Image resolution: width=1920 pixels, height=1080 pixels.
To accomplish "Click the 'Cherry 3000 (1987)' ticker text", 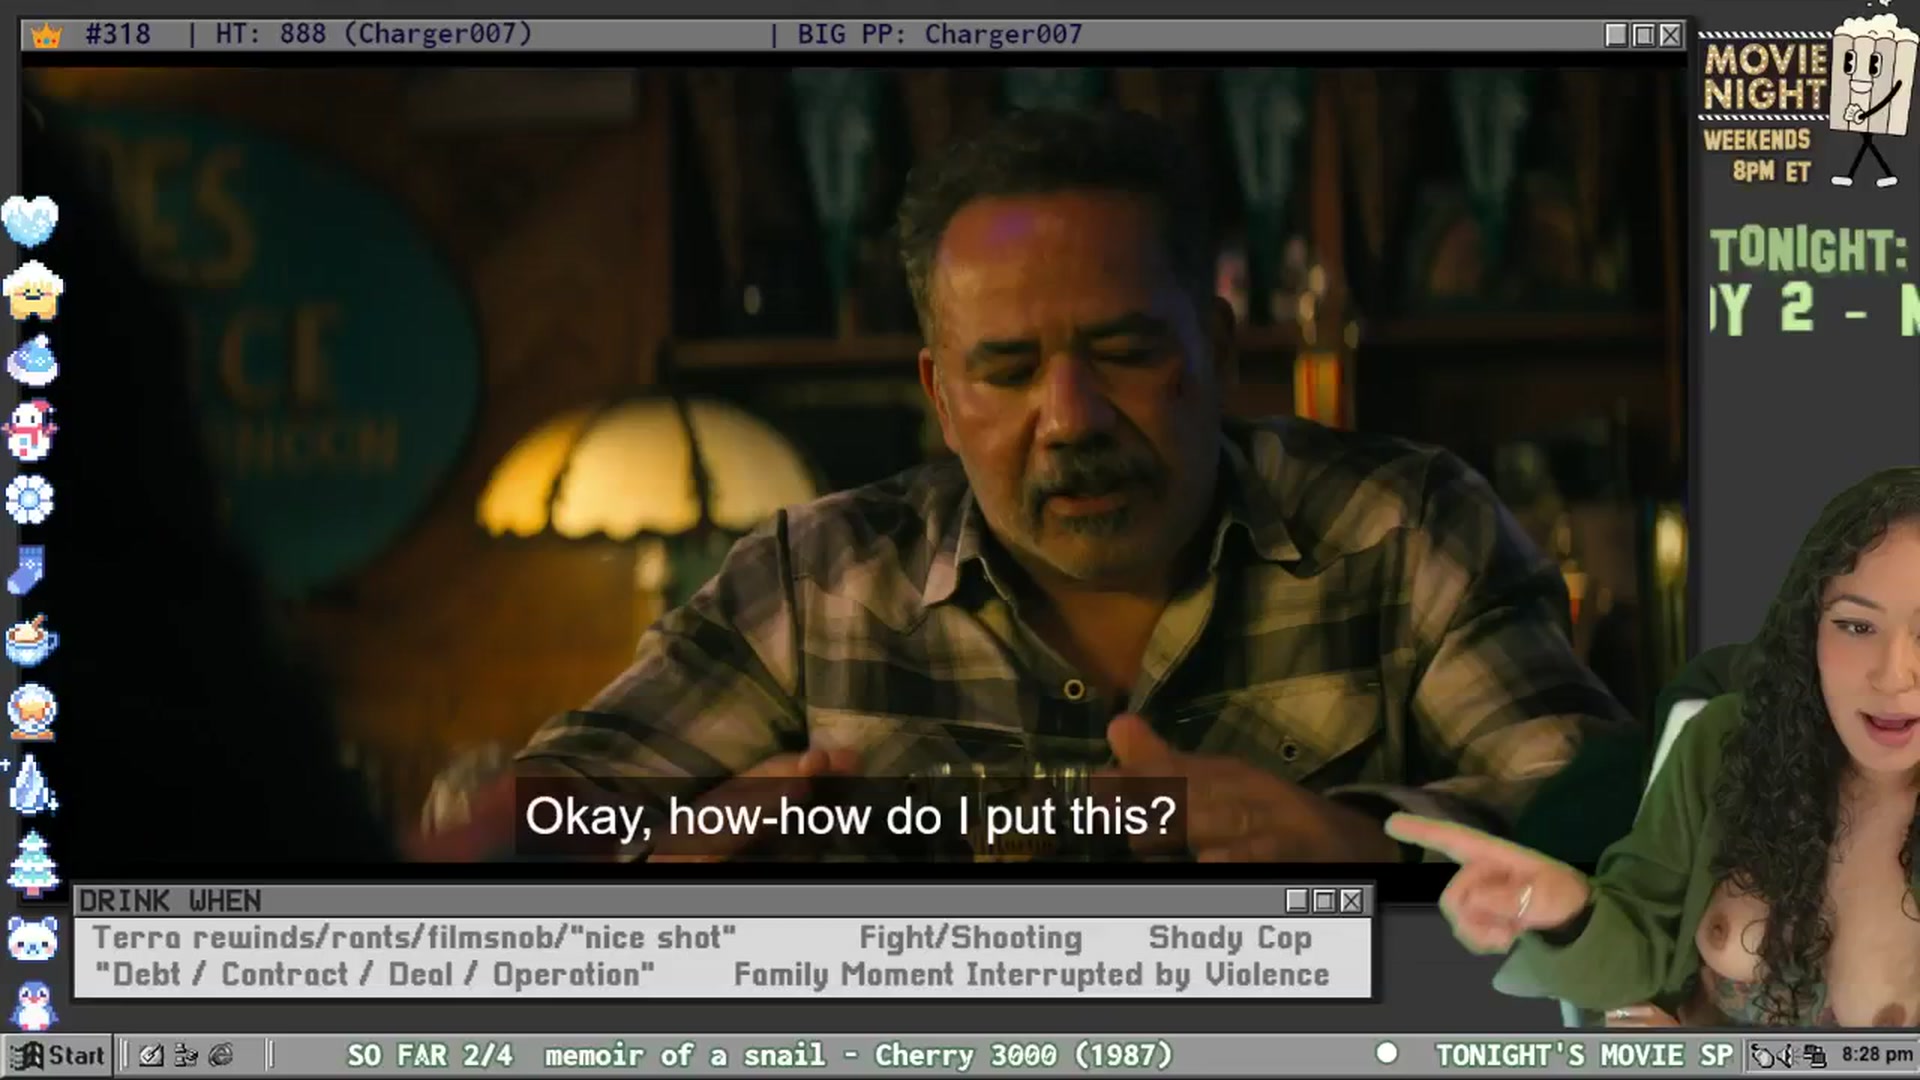I will (1023, 1055).
